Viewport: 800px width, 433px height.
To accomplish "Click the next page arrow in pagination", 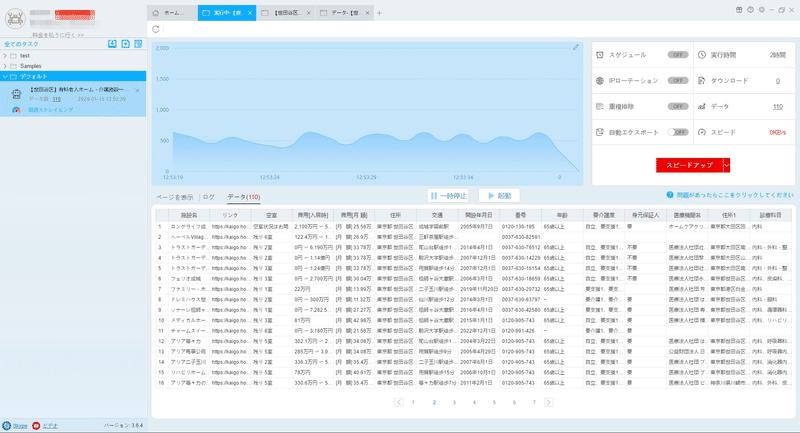I will (x=548, y=402).
